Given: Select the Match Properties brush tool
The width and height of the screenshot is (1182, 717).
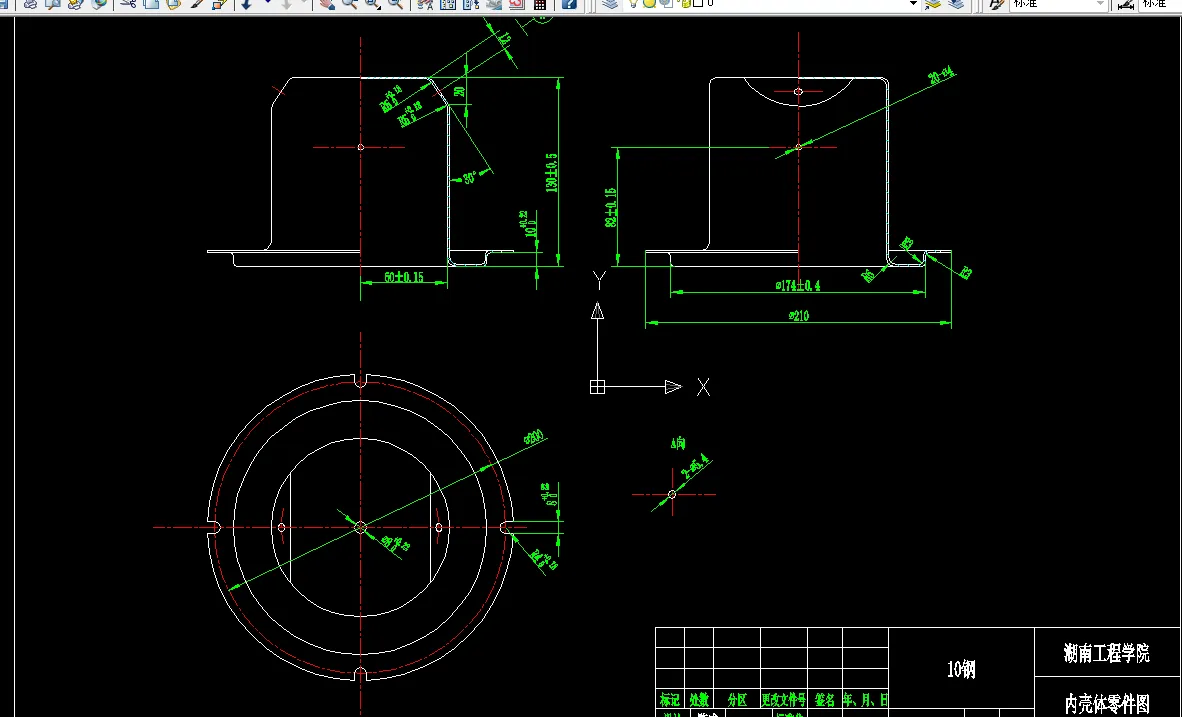Looking at the screenshot, I should point(198,4).
